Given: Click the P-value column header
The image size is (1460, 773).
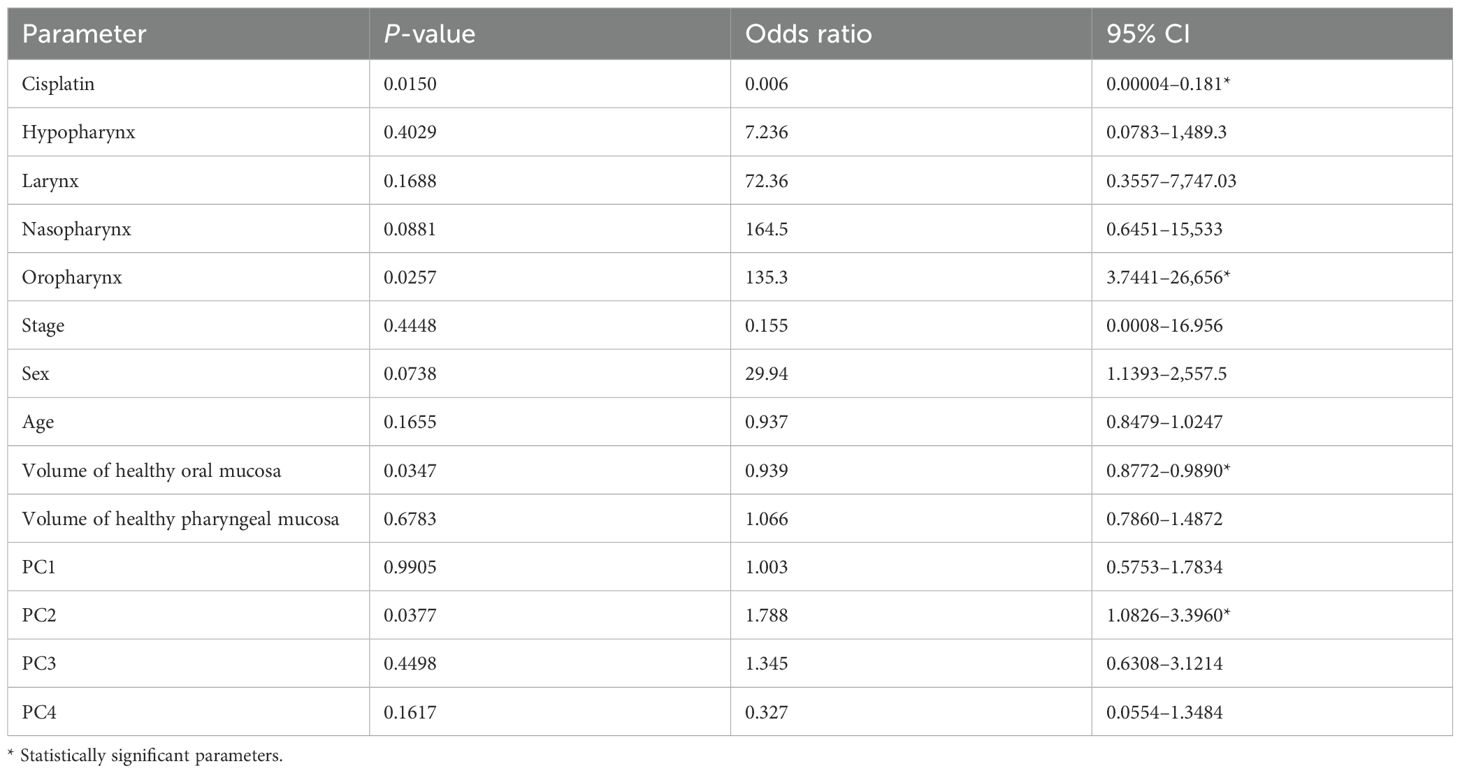Looking at the screenshot, I should [429, 34].
